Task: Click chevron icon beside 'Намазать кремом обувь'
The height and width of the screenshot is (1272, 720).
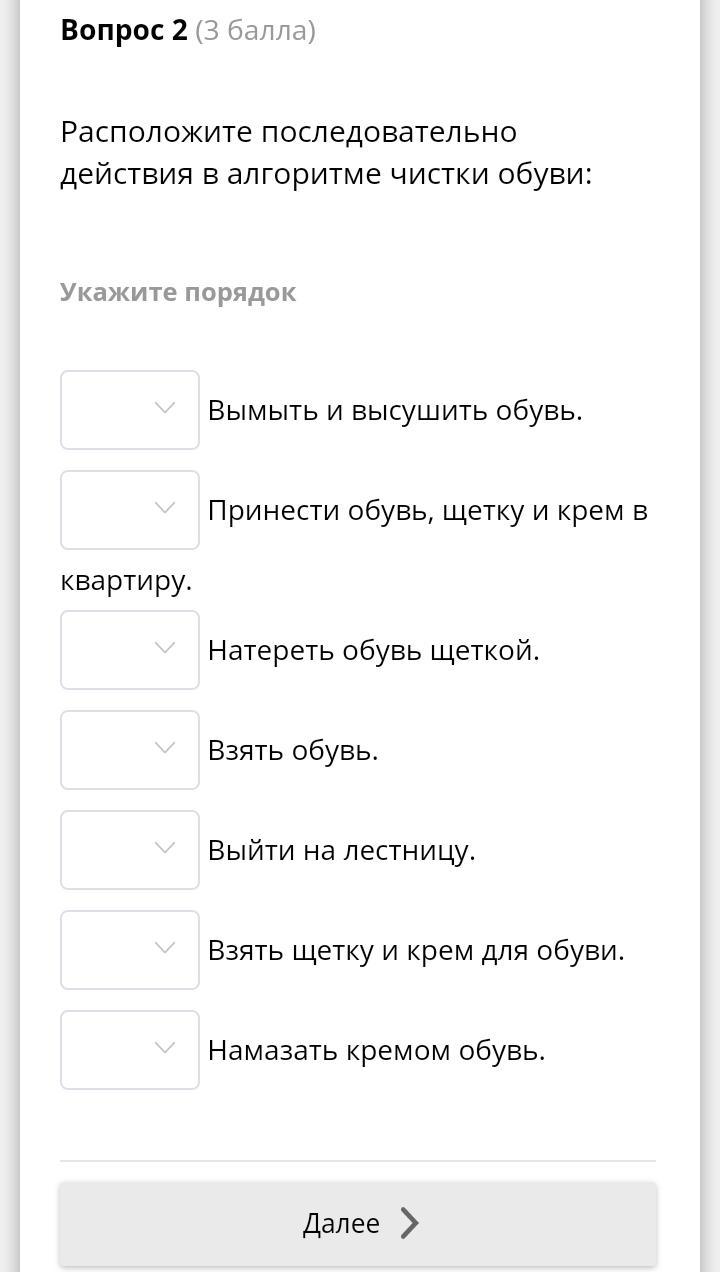Action: point(165,1048)
